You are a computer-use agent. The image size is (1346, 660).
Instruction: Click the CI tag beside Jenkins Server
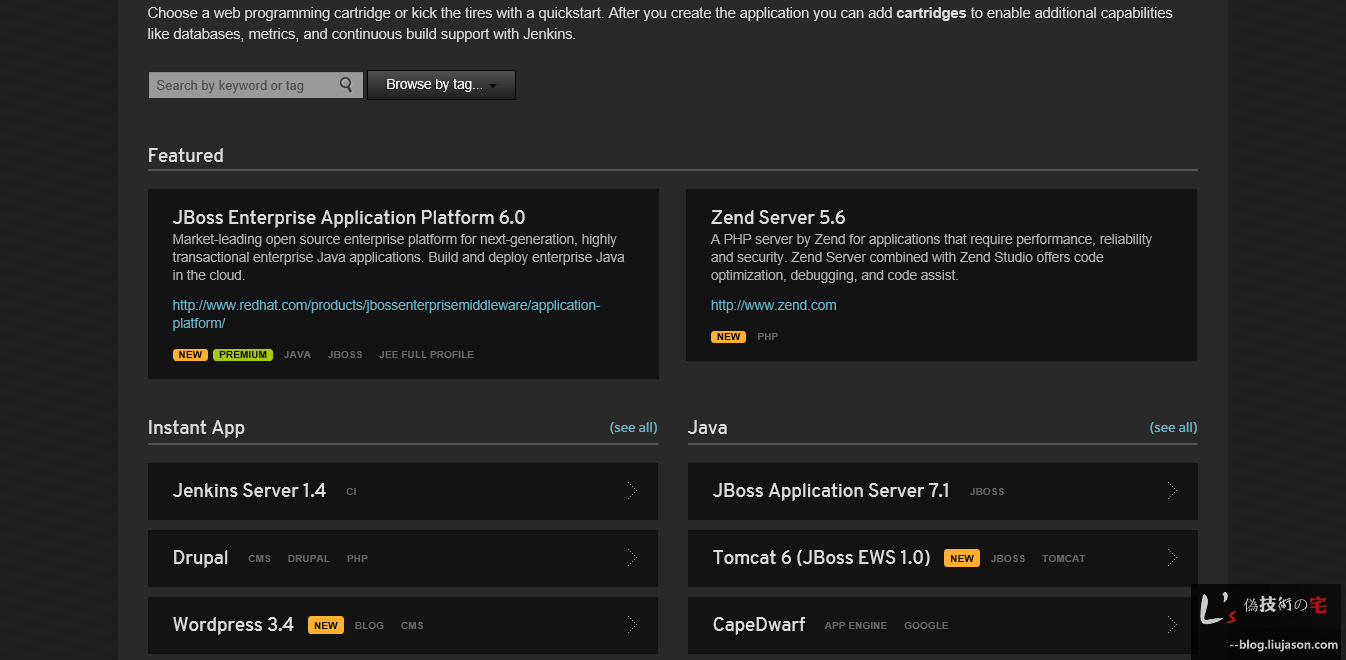351,492
